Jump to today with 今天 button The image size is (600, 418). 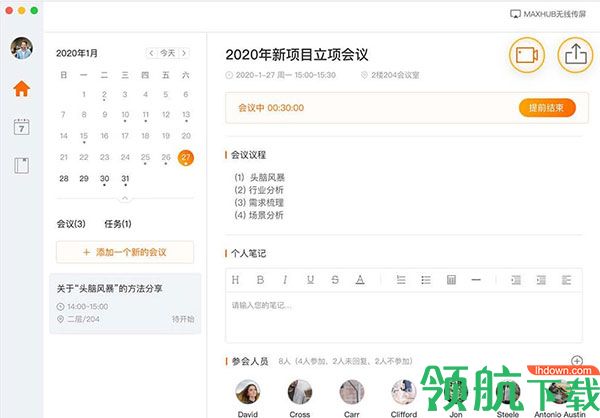click(168, 53)
